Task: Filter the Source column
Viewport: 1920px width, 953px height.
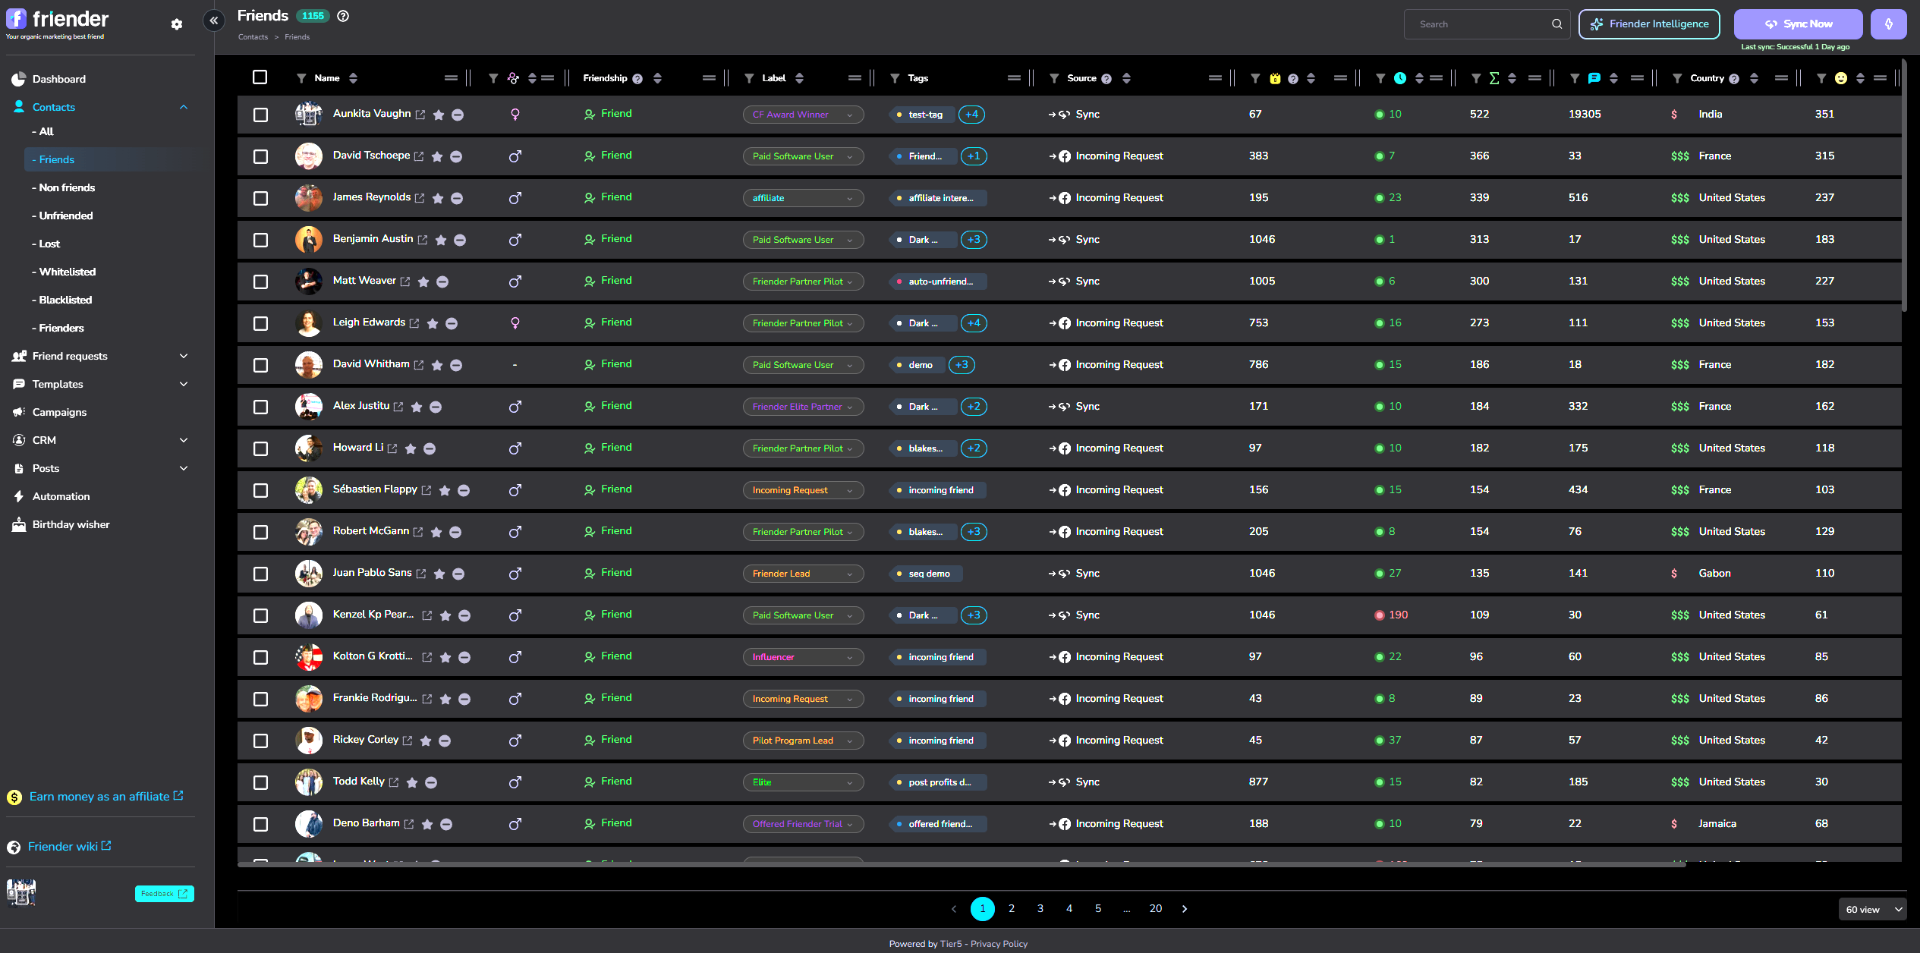Action: [1054, 78]
